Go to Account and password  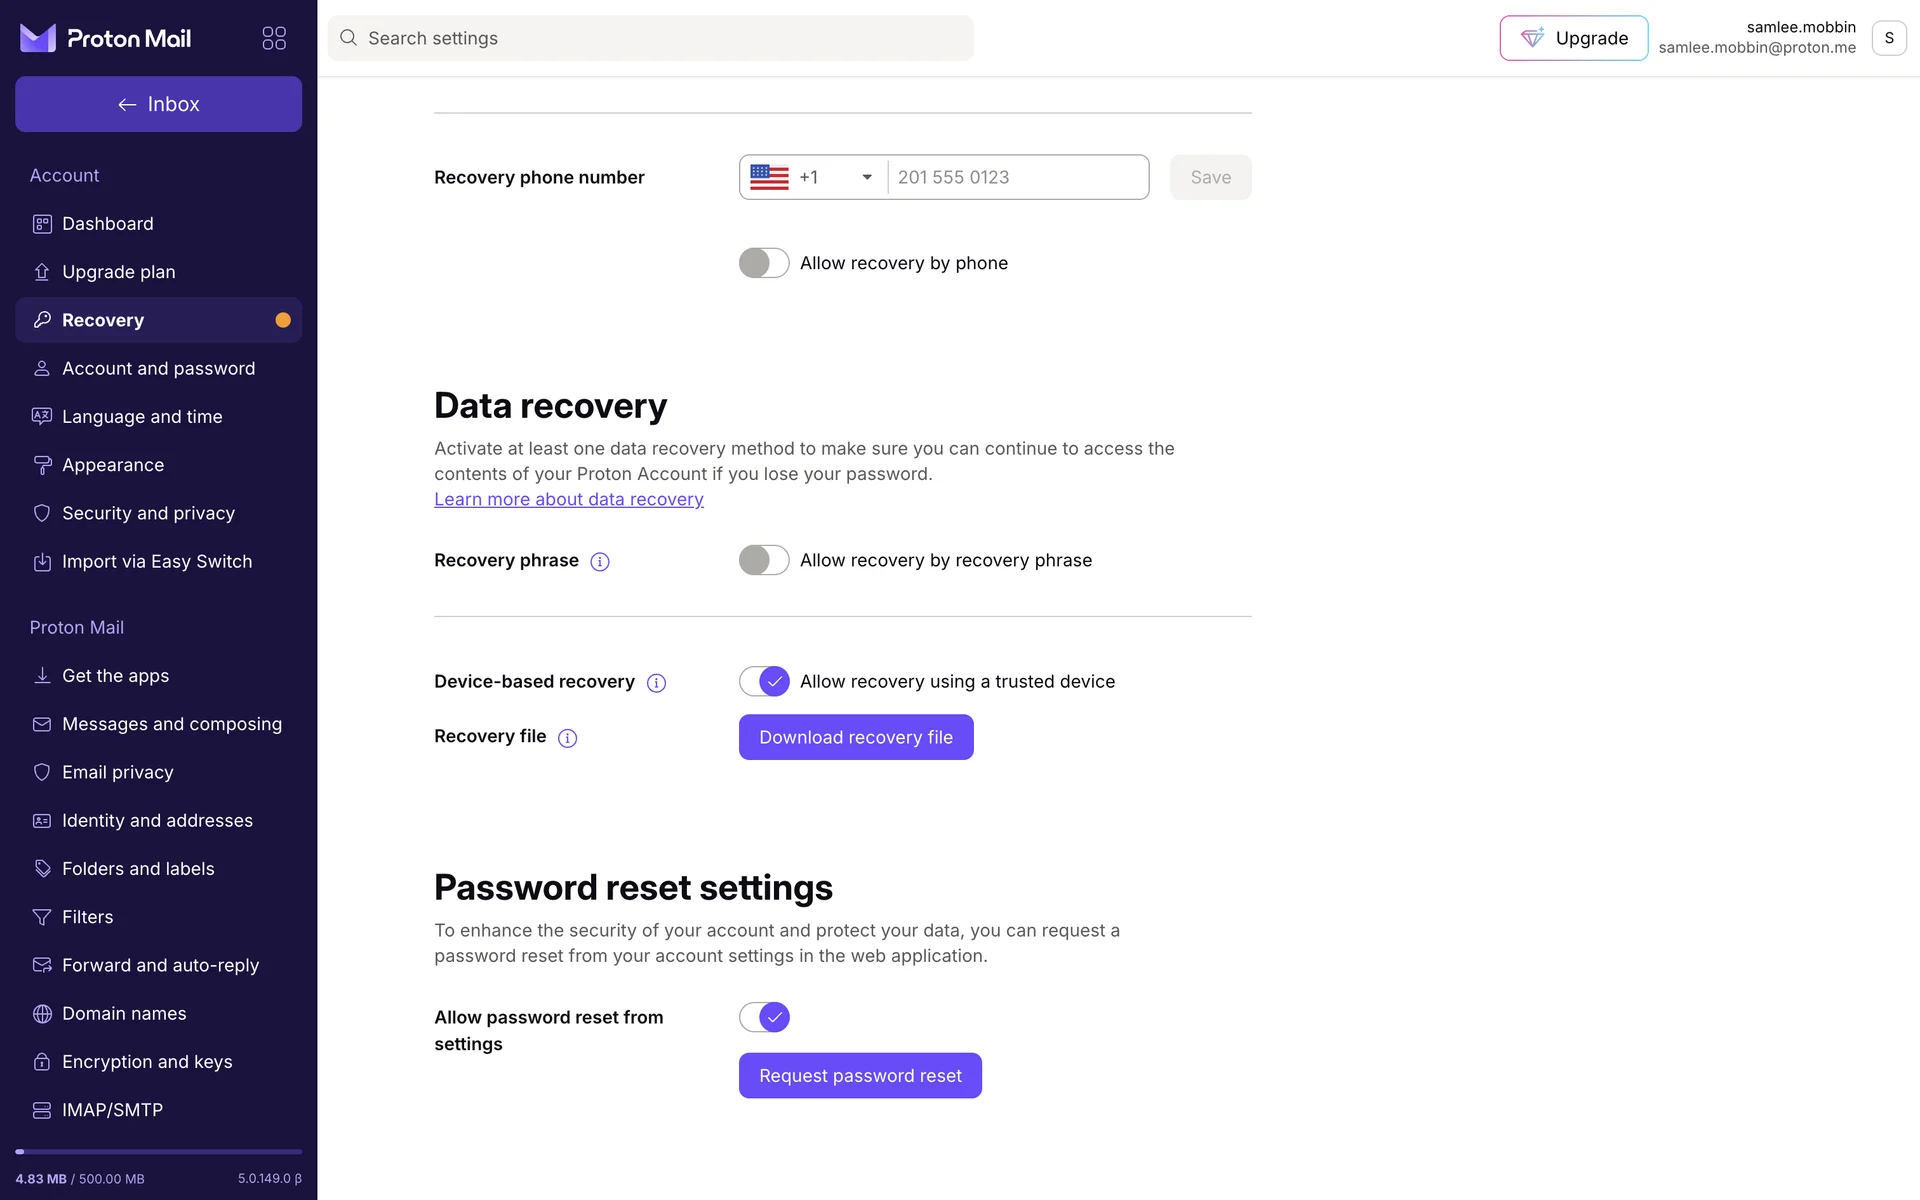158,368
